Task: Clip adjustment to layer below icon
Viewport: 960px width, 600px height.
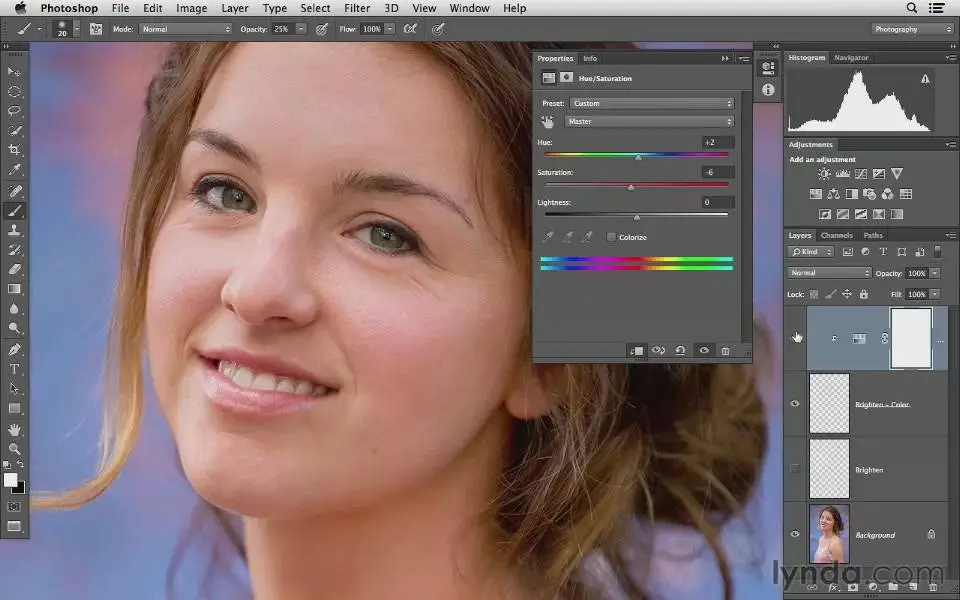Action: (x=636, y=351)
